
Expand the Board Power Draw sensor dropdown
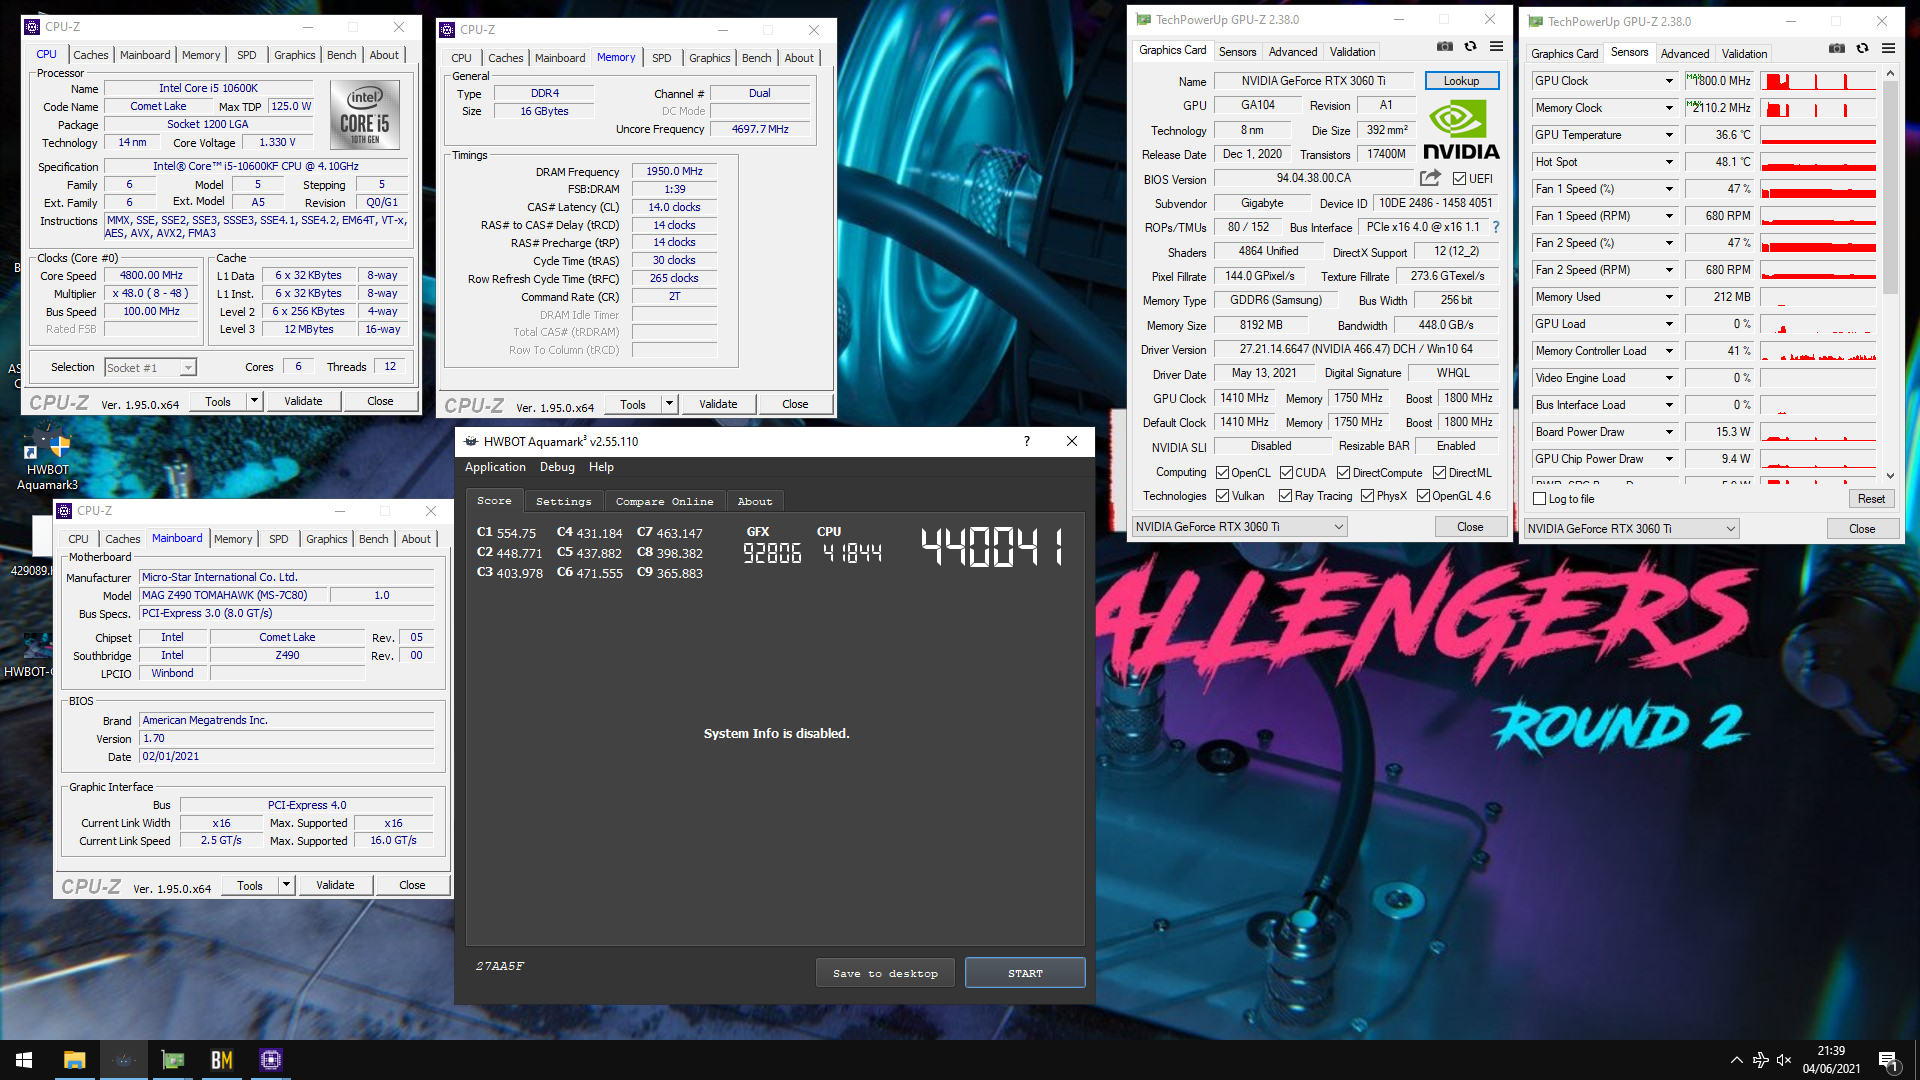tap(1668, 432)
